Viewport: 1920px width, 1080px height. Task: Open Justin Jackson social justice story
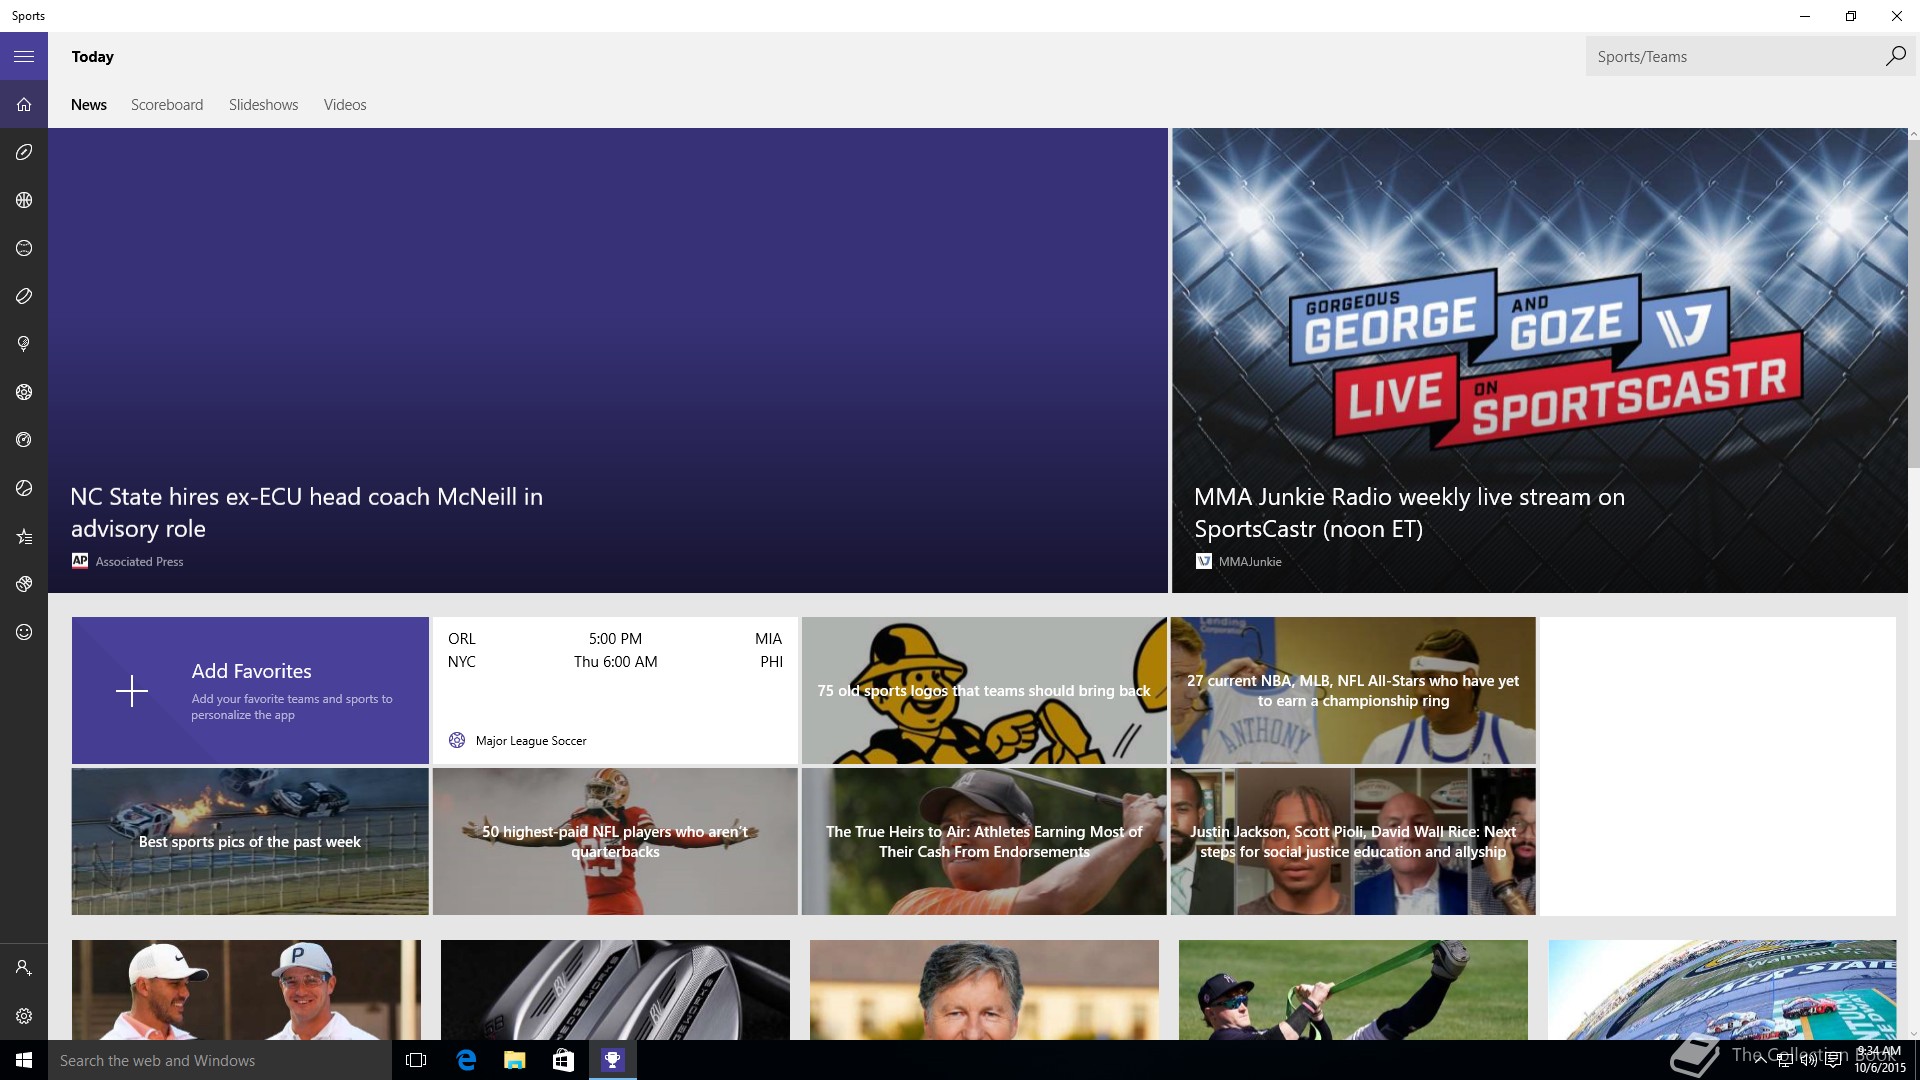click(1353, 842)
